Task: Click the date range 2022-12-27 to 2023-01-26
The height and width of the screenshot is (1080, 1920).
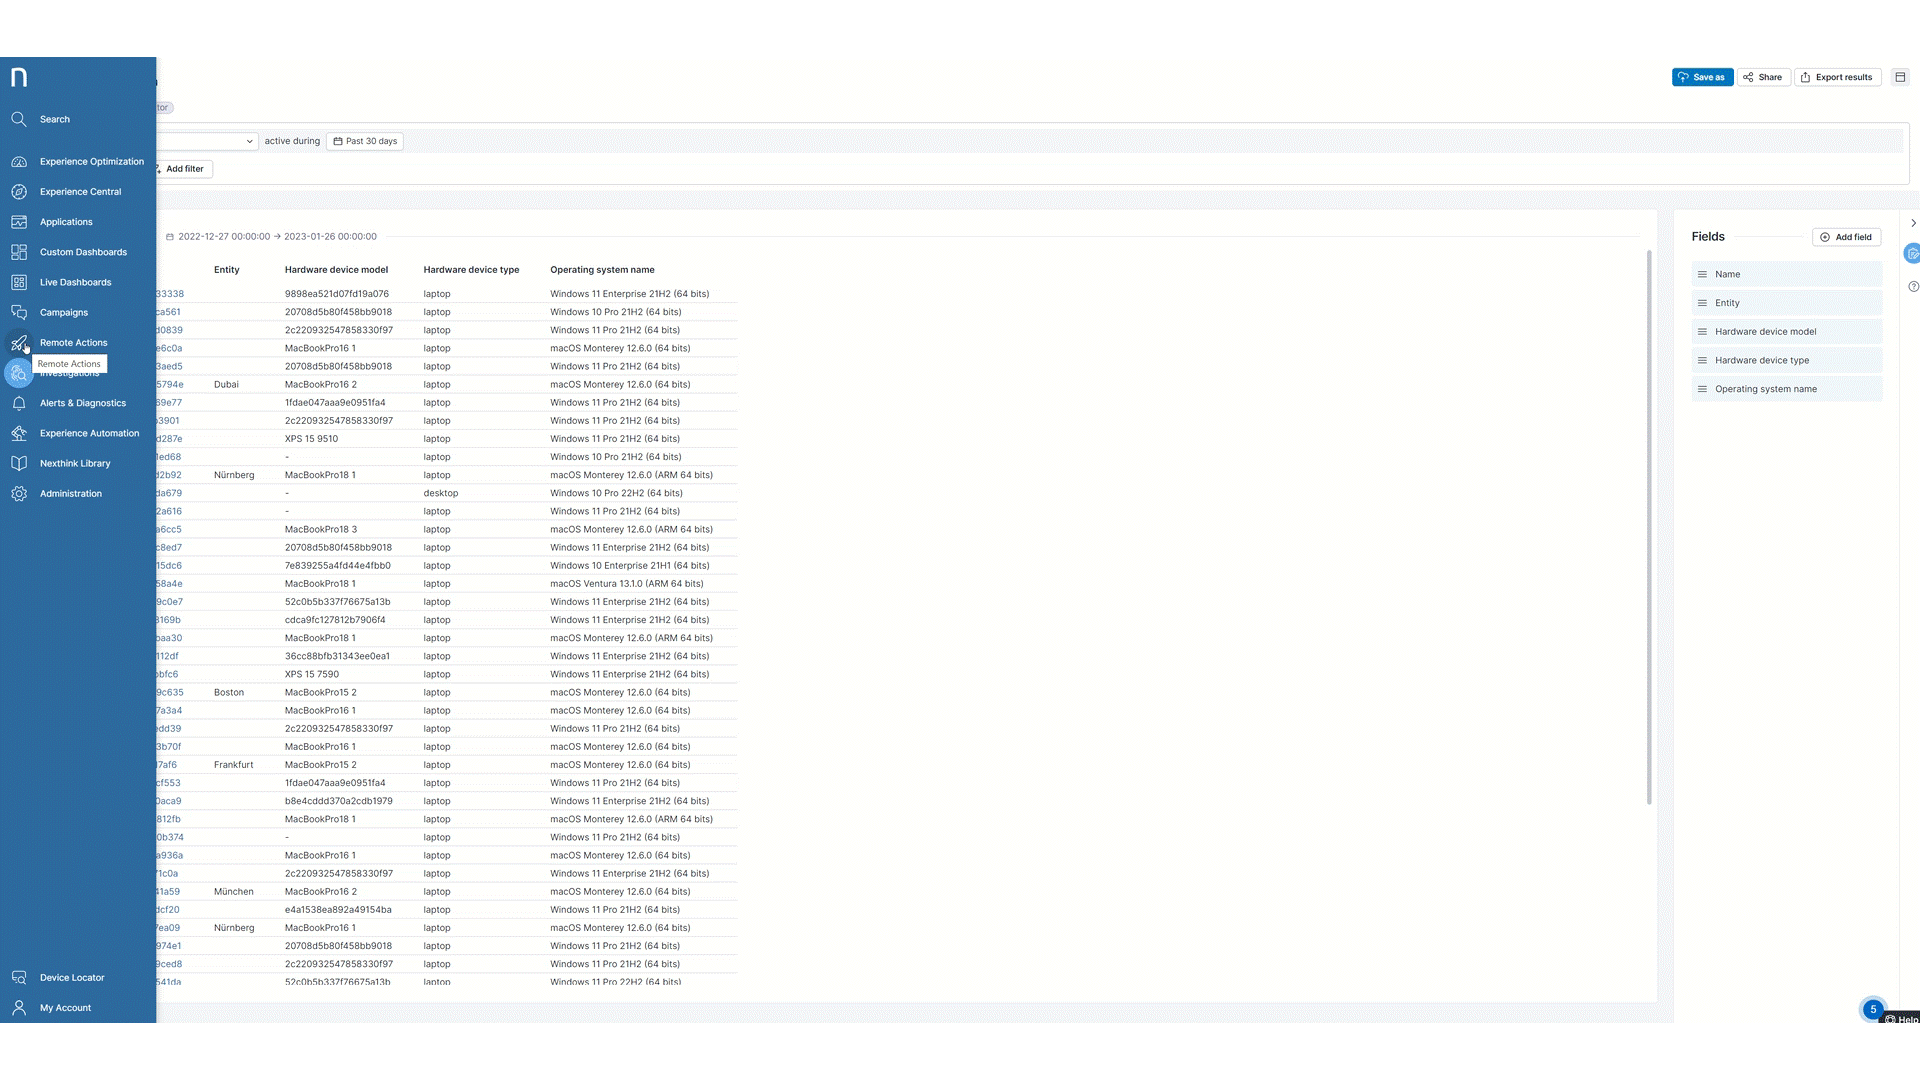Action: pyautogui.click(x=271, y=237)
